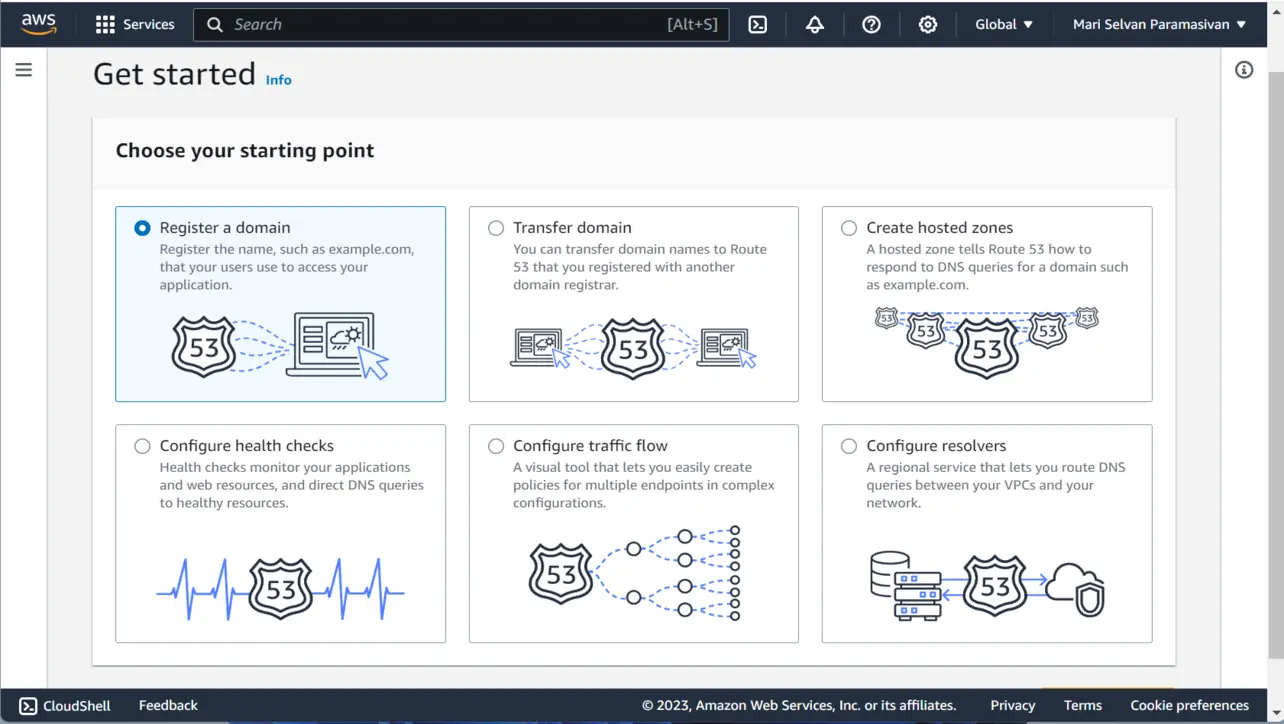Click the health checks heartbeat illustration
This screenshot has height=724, width=1284.
click(x=280, y=588)
